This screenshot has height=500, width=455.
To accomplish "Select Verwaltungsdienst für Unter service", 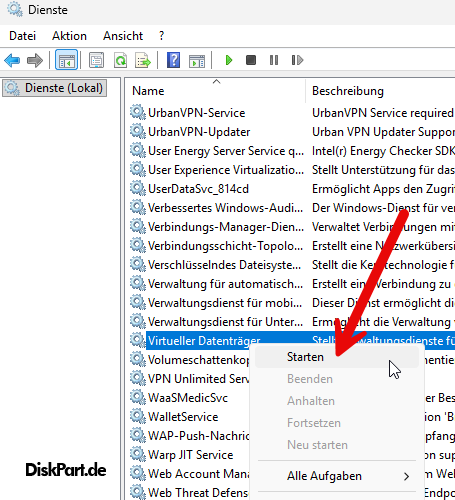I will tap(226, 322).
